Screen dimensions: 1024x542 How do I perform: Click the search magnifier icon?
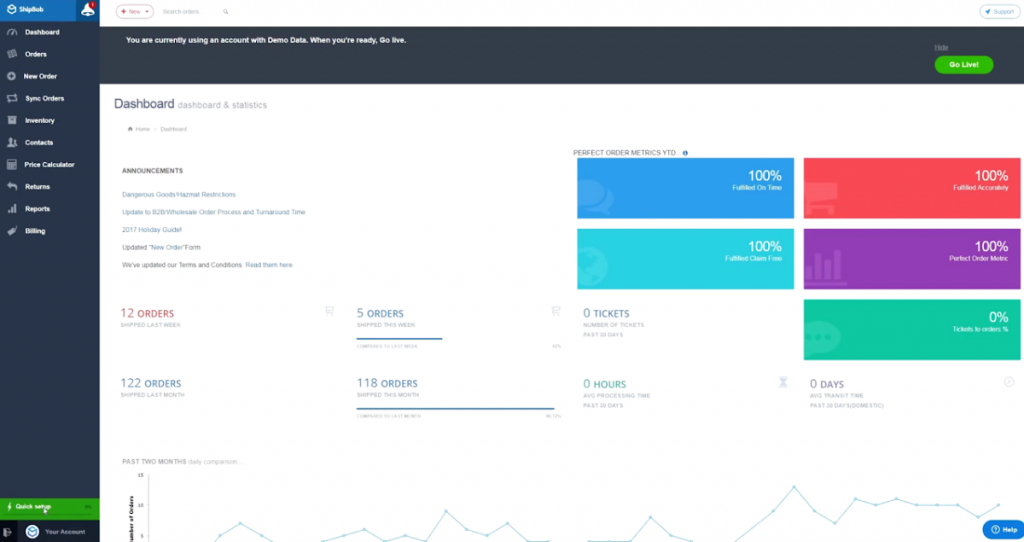coord(226,12)
